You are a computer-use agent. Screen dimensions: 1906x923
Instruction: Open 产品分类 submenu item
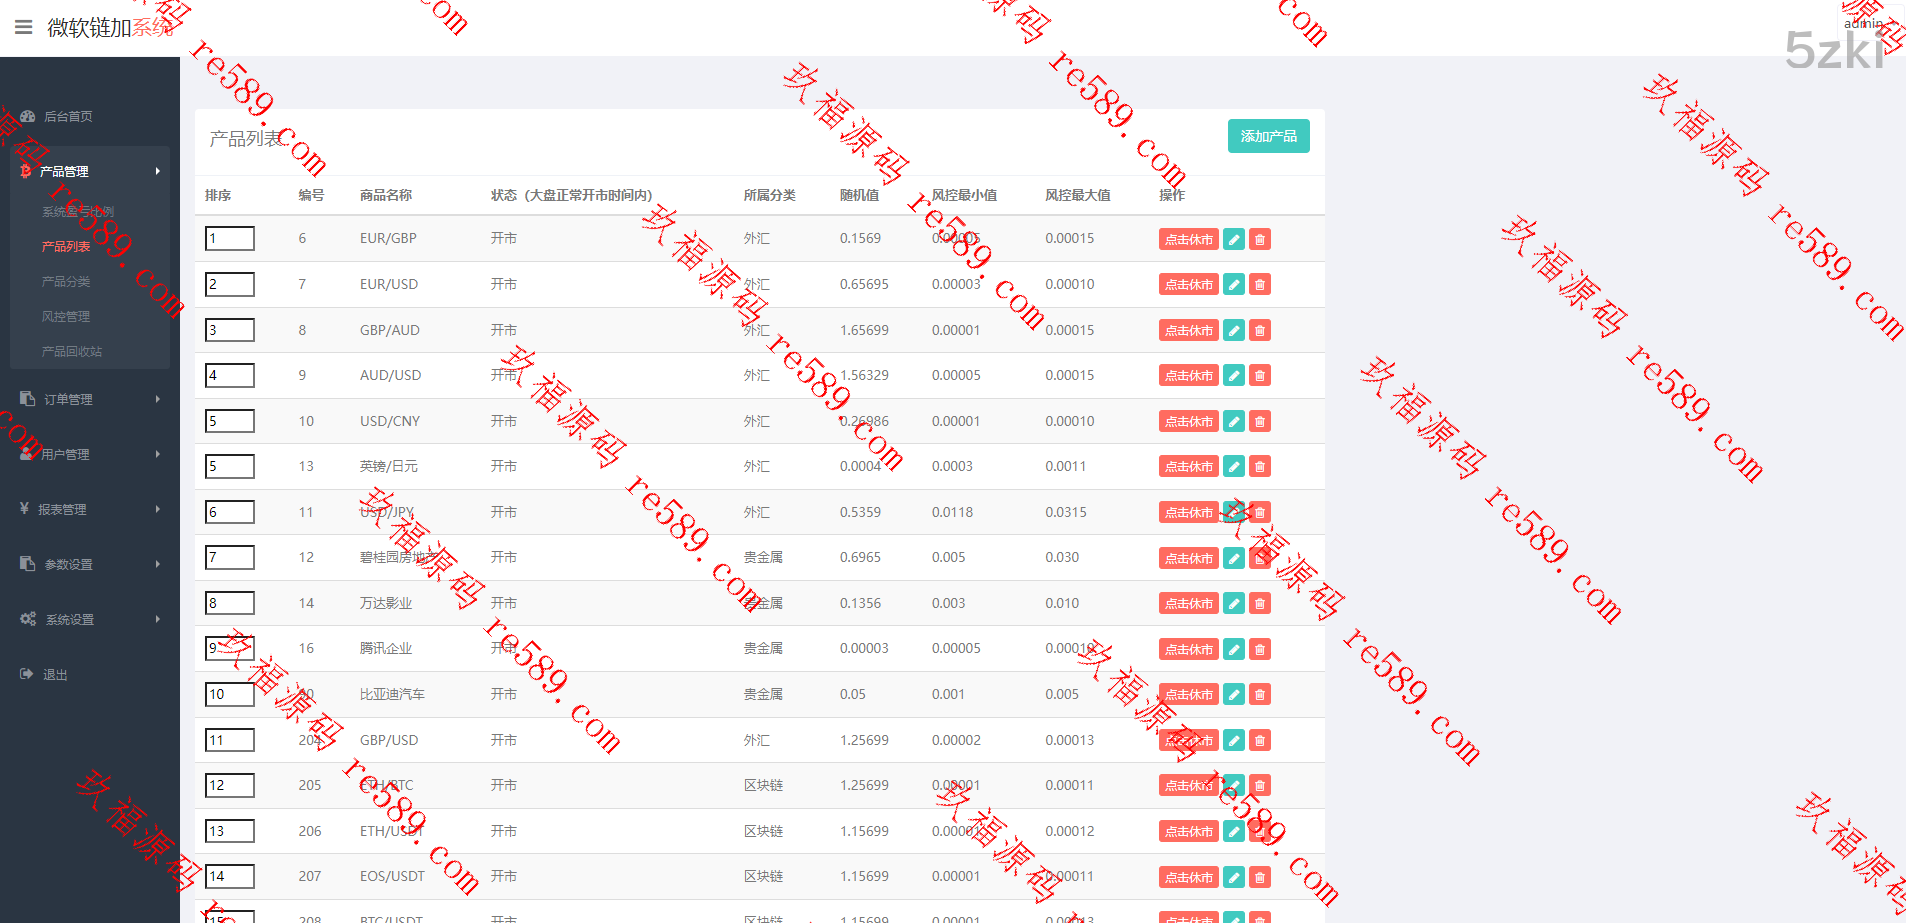click(x=66, y=282)
